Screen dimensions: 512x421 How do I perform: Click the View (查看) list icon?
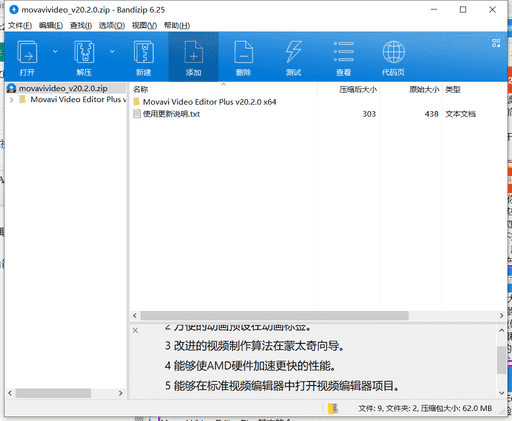coord(344,52)
